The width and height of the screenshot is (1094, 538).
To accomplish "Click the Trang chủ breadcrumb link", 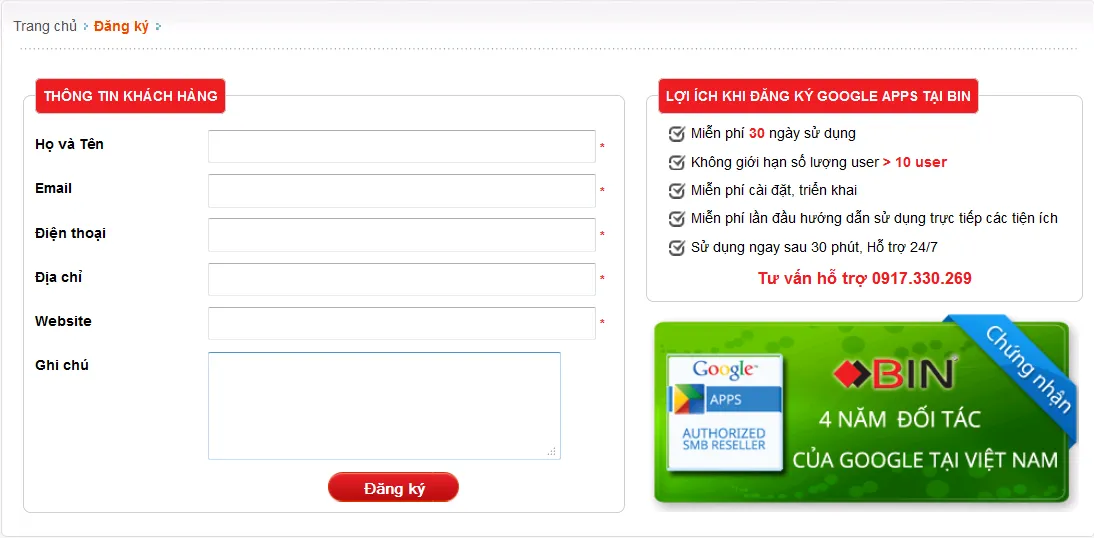I will click(x=45, y=27).
